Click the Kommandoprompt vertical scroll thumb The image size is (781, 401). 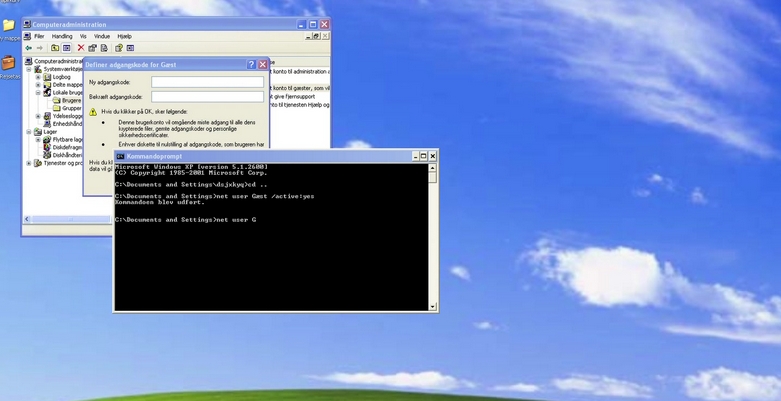432,177
